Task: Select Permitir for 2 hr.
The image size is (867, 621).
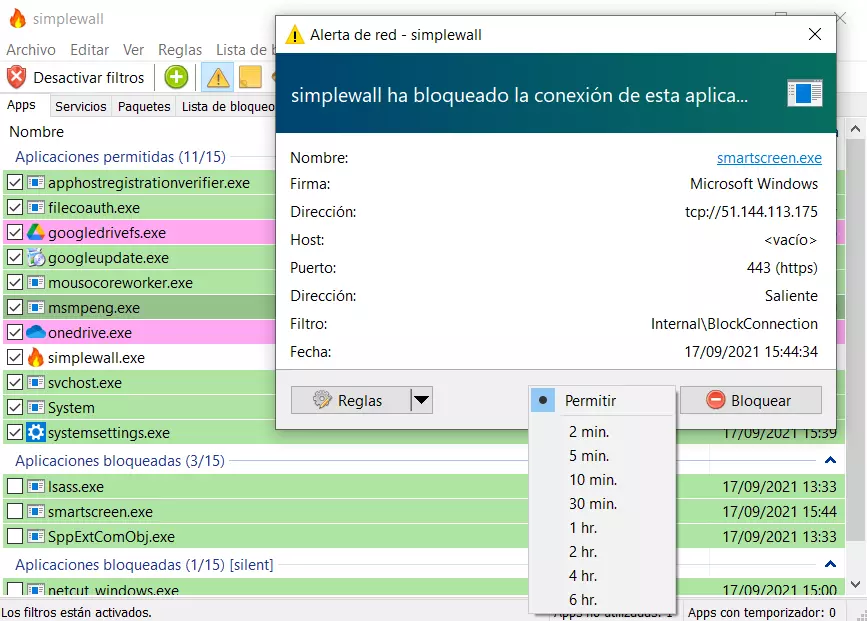Action: tap(602, 552)
